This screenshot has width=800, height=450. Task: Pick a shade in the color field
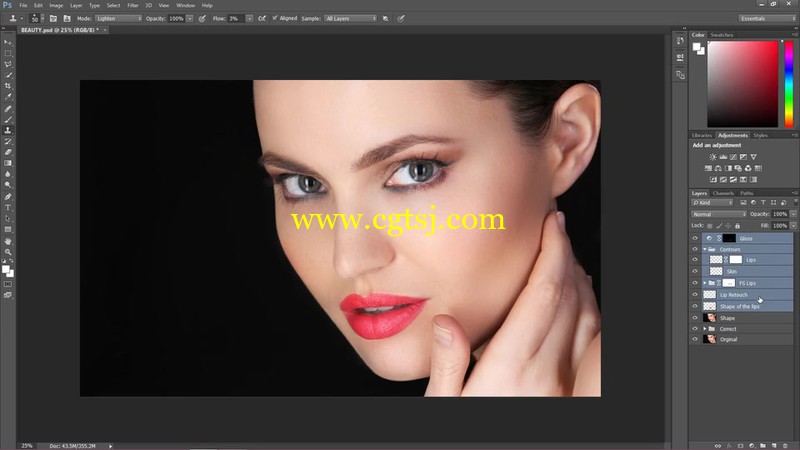click(742, 84)
